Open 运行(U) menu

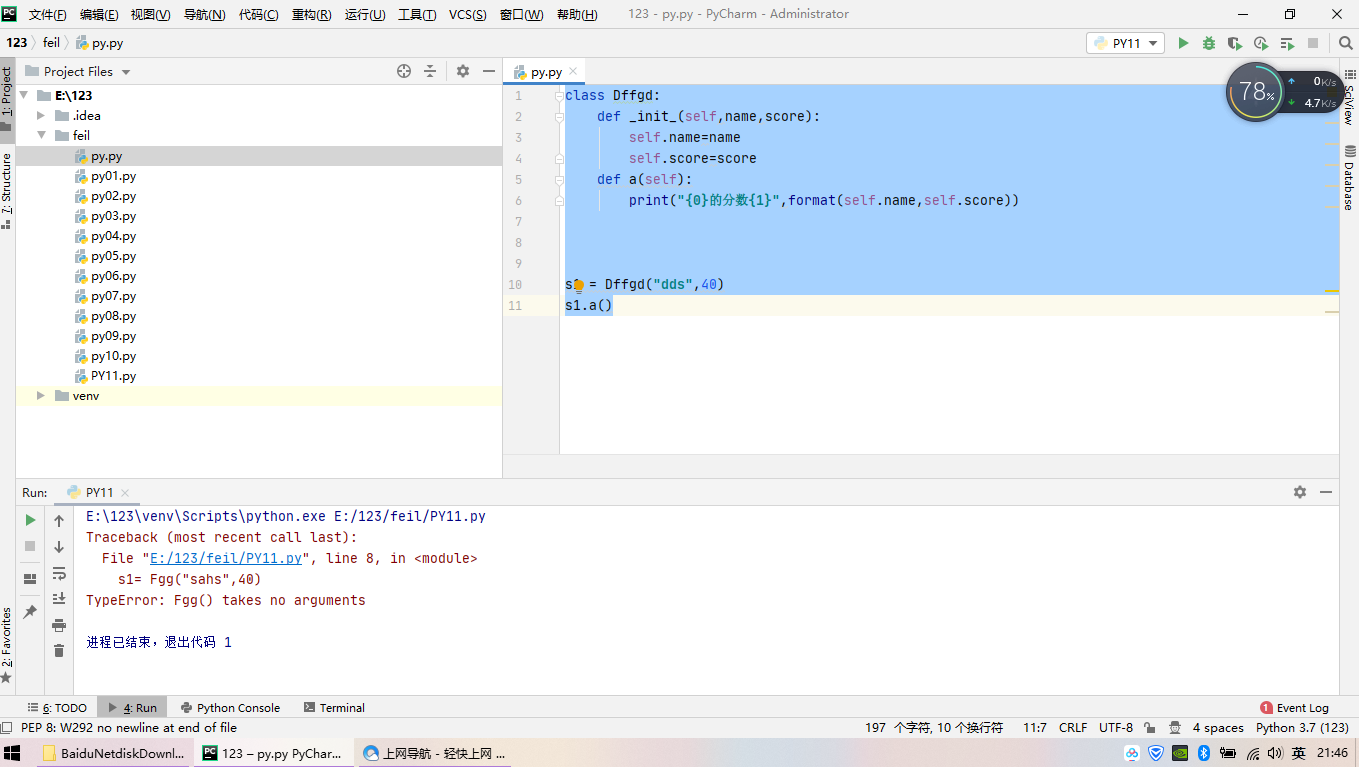pyautogui.click(x=365, y=14)
